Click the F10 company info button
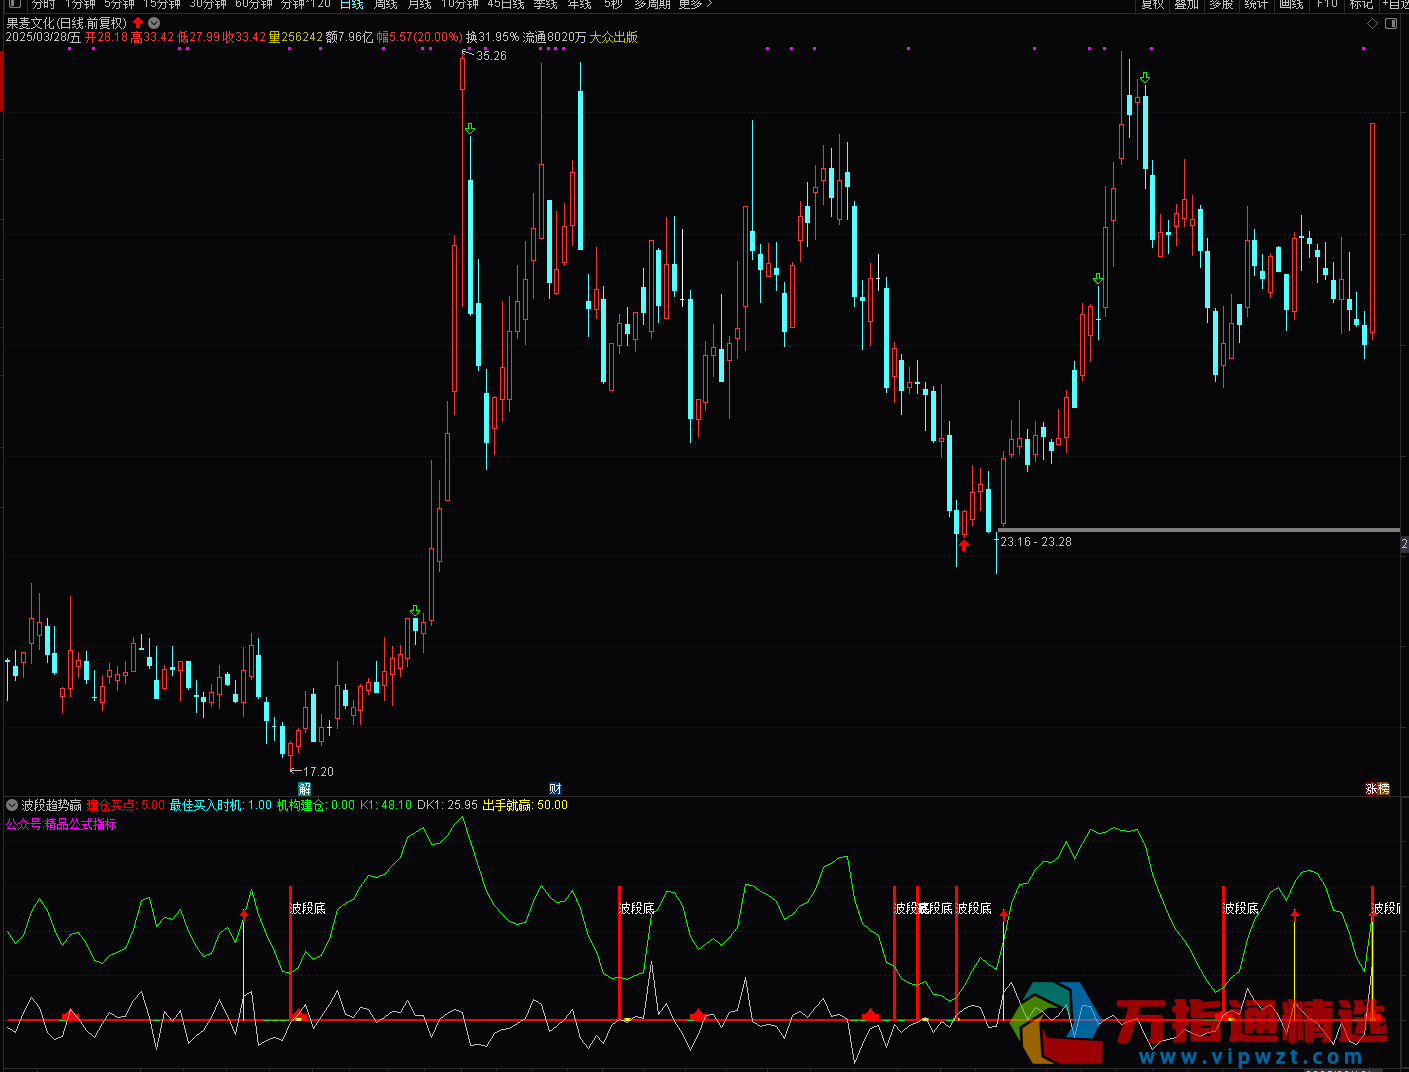 point(1327,4)
